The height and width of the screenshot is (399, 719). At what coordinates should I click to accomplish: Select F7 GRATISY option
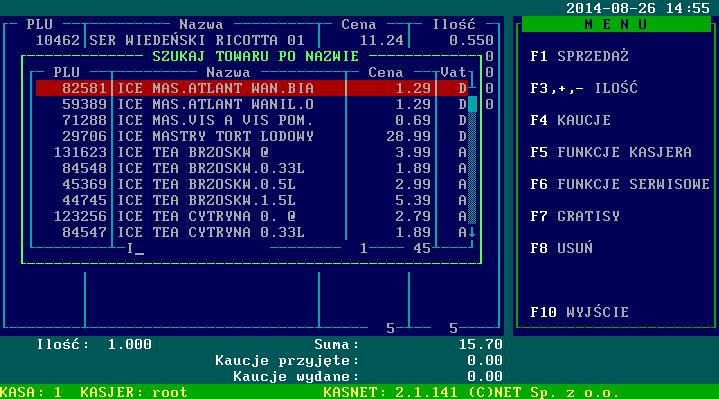coord(575,216)
